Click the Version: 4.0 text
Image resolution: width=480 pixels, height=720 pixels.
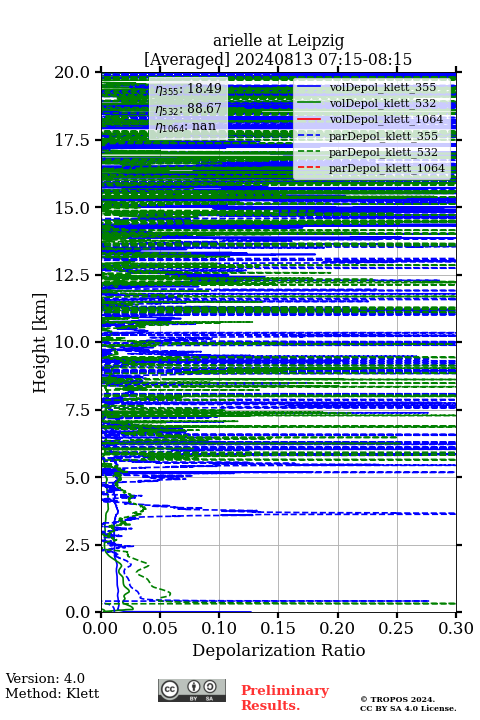(x=45, y=678)
